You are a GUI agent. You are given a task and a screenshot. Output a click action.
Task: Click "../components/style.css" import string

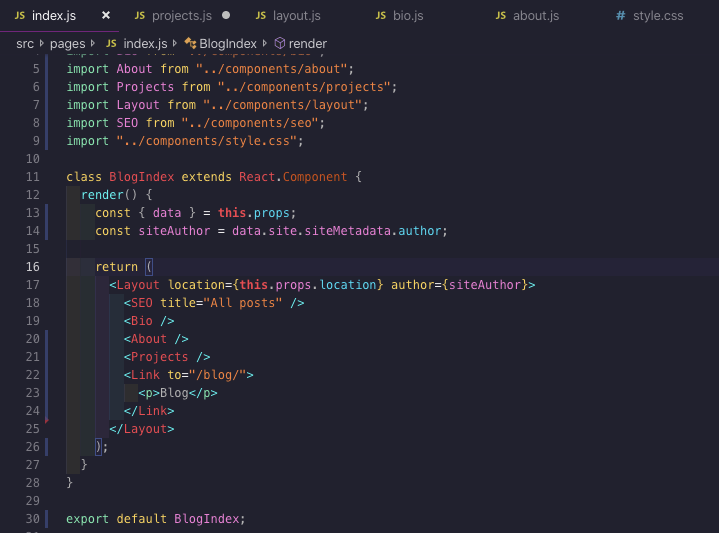click(x=207, y=141)
